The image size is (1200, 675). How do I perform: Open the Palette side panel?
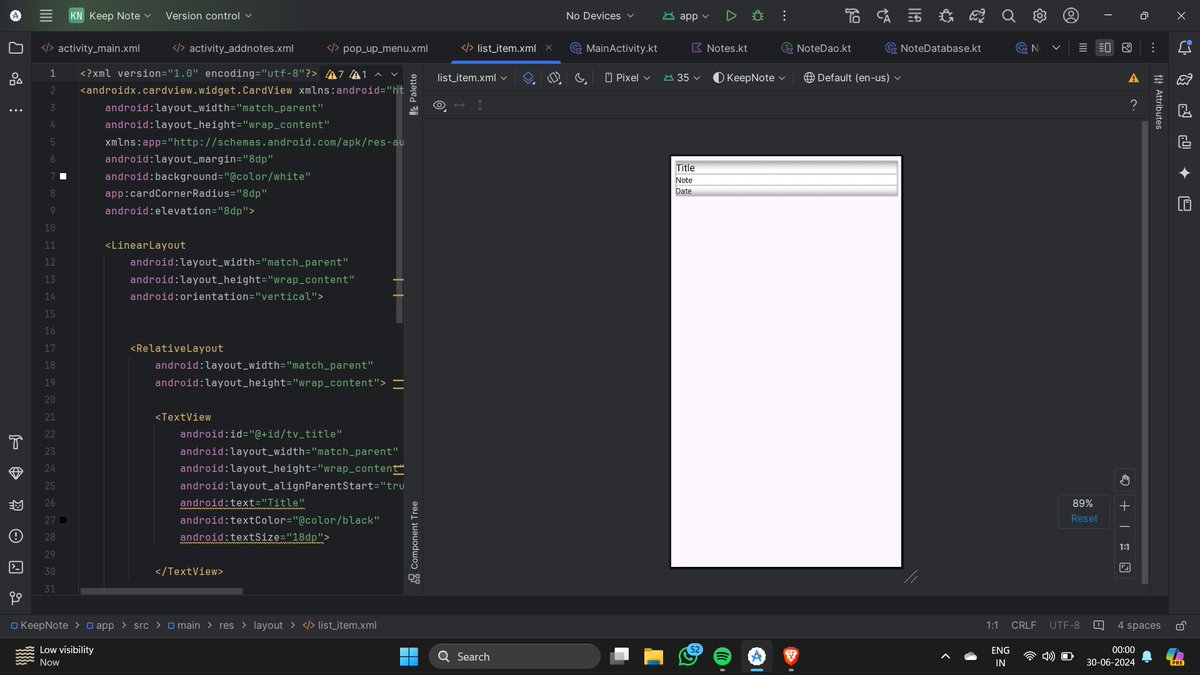(414, 95)
